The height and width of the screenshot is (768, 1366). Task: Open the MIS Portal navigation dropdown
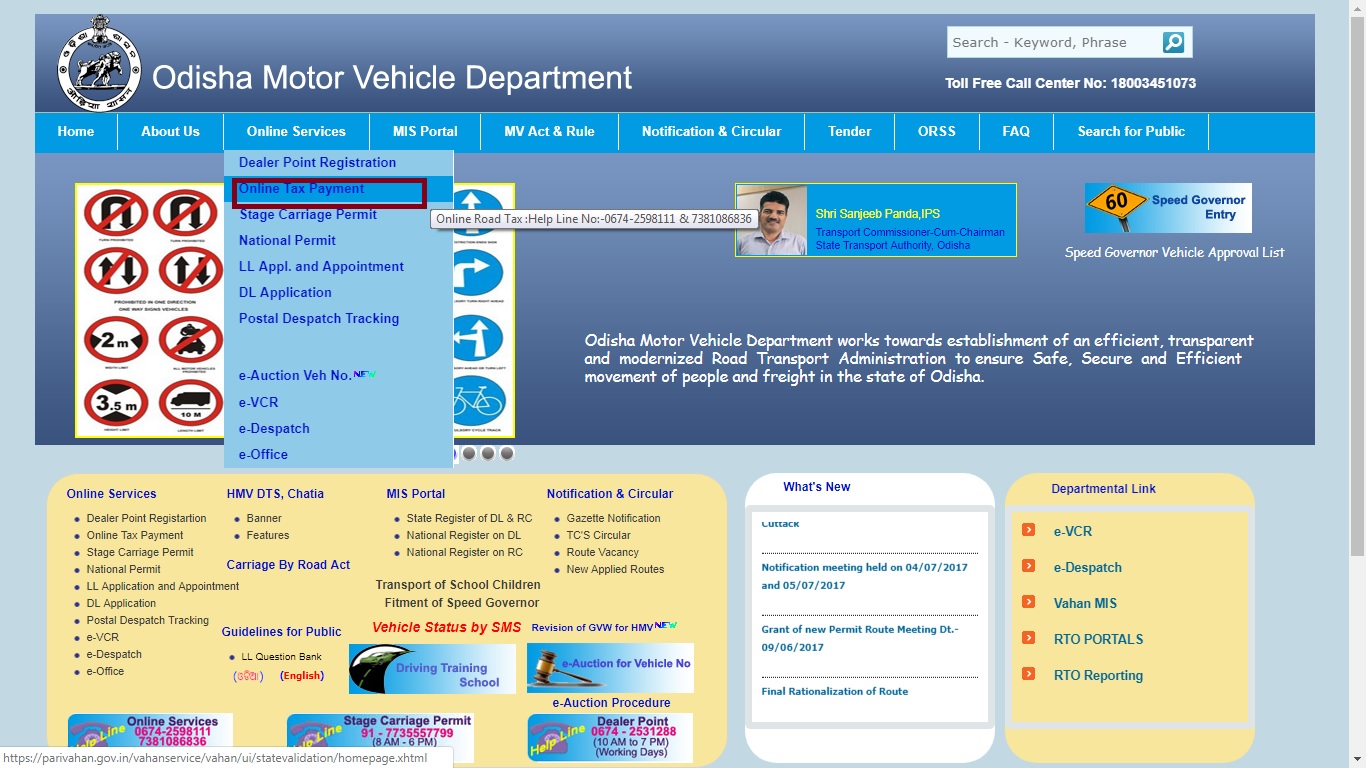click(424, 131)
